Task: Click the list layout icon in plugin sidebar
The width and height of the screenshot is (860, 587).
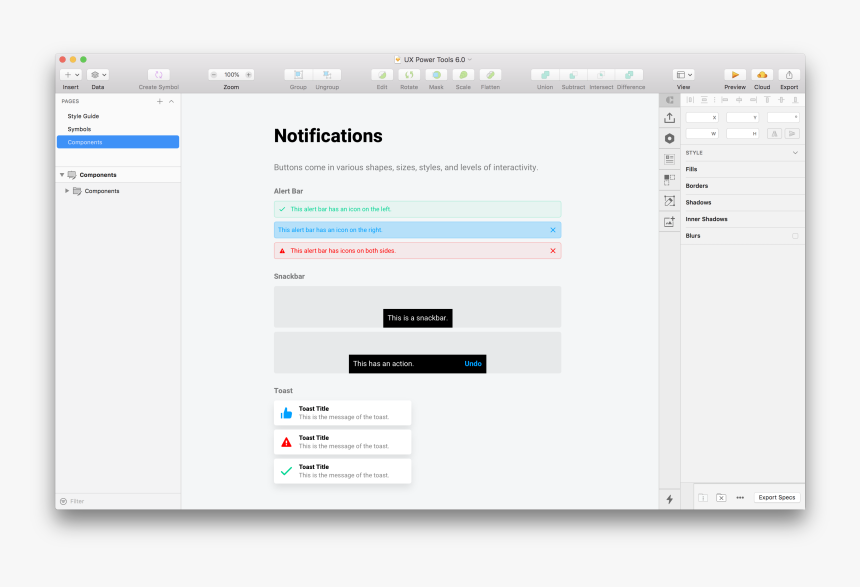Action: [x=670, y=160]
